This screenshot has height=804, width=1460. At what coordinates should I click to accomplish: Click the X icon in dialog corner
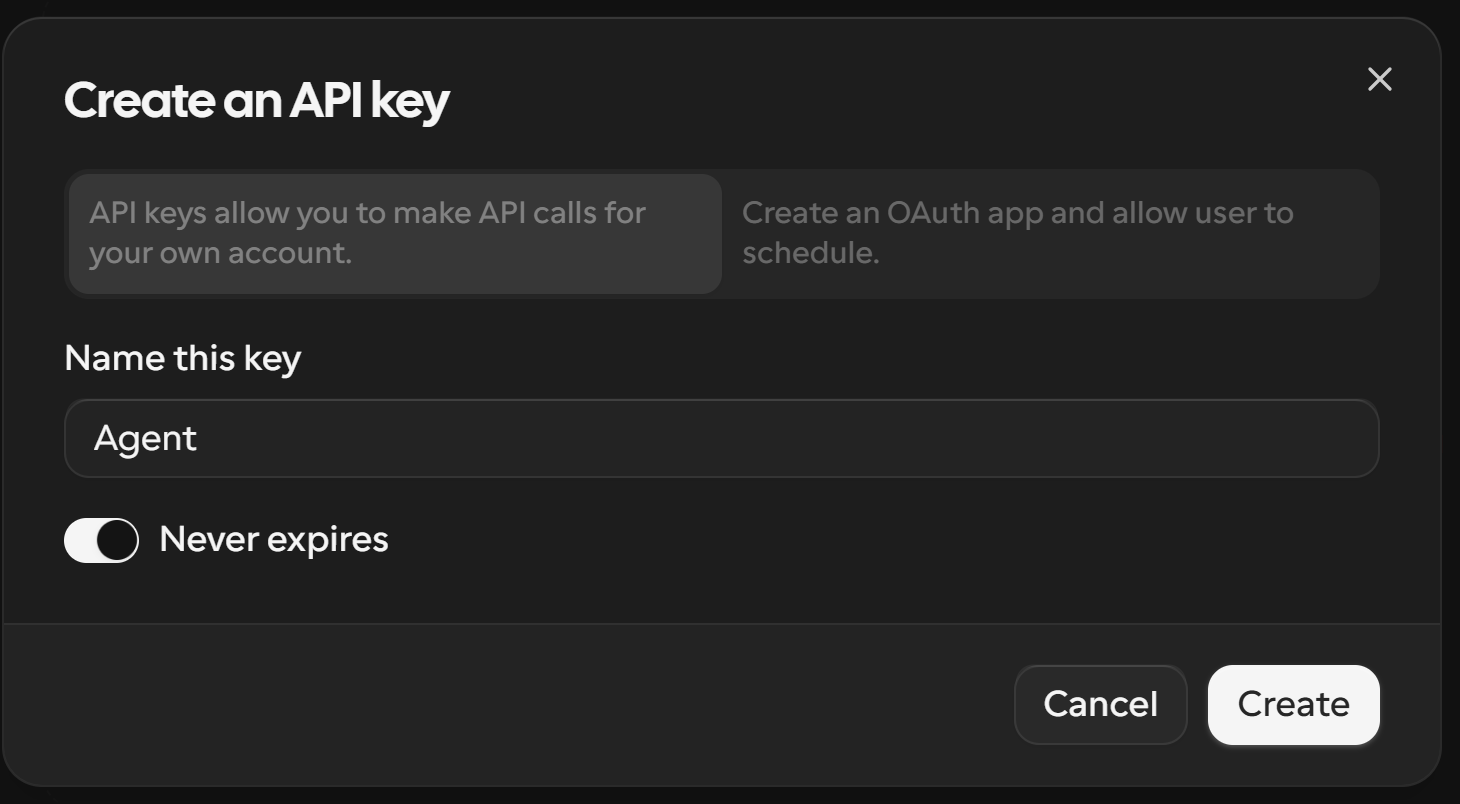pyautogui.click(x=1379, y=79)
